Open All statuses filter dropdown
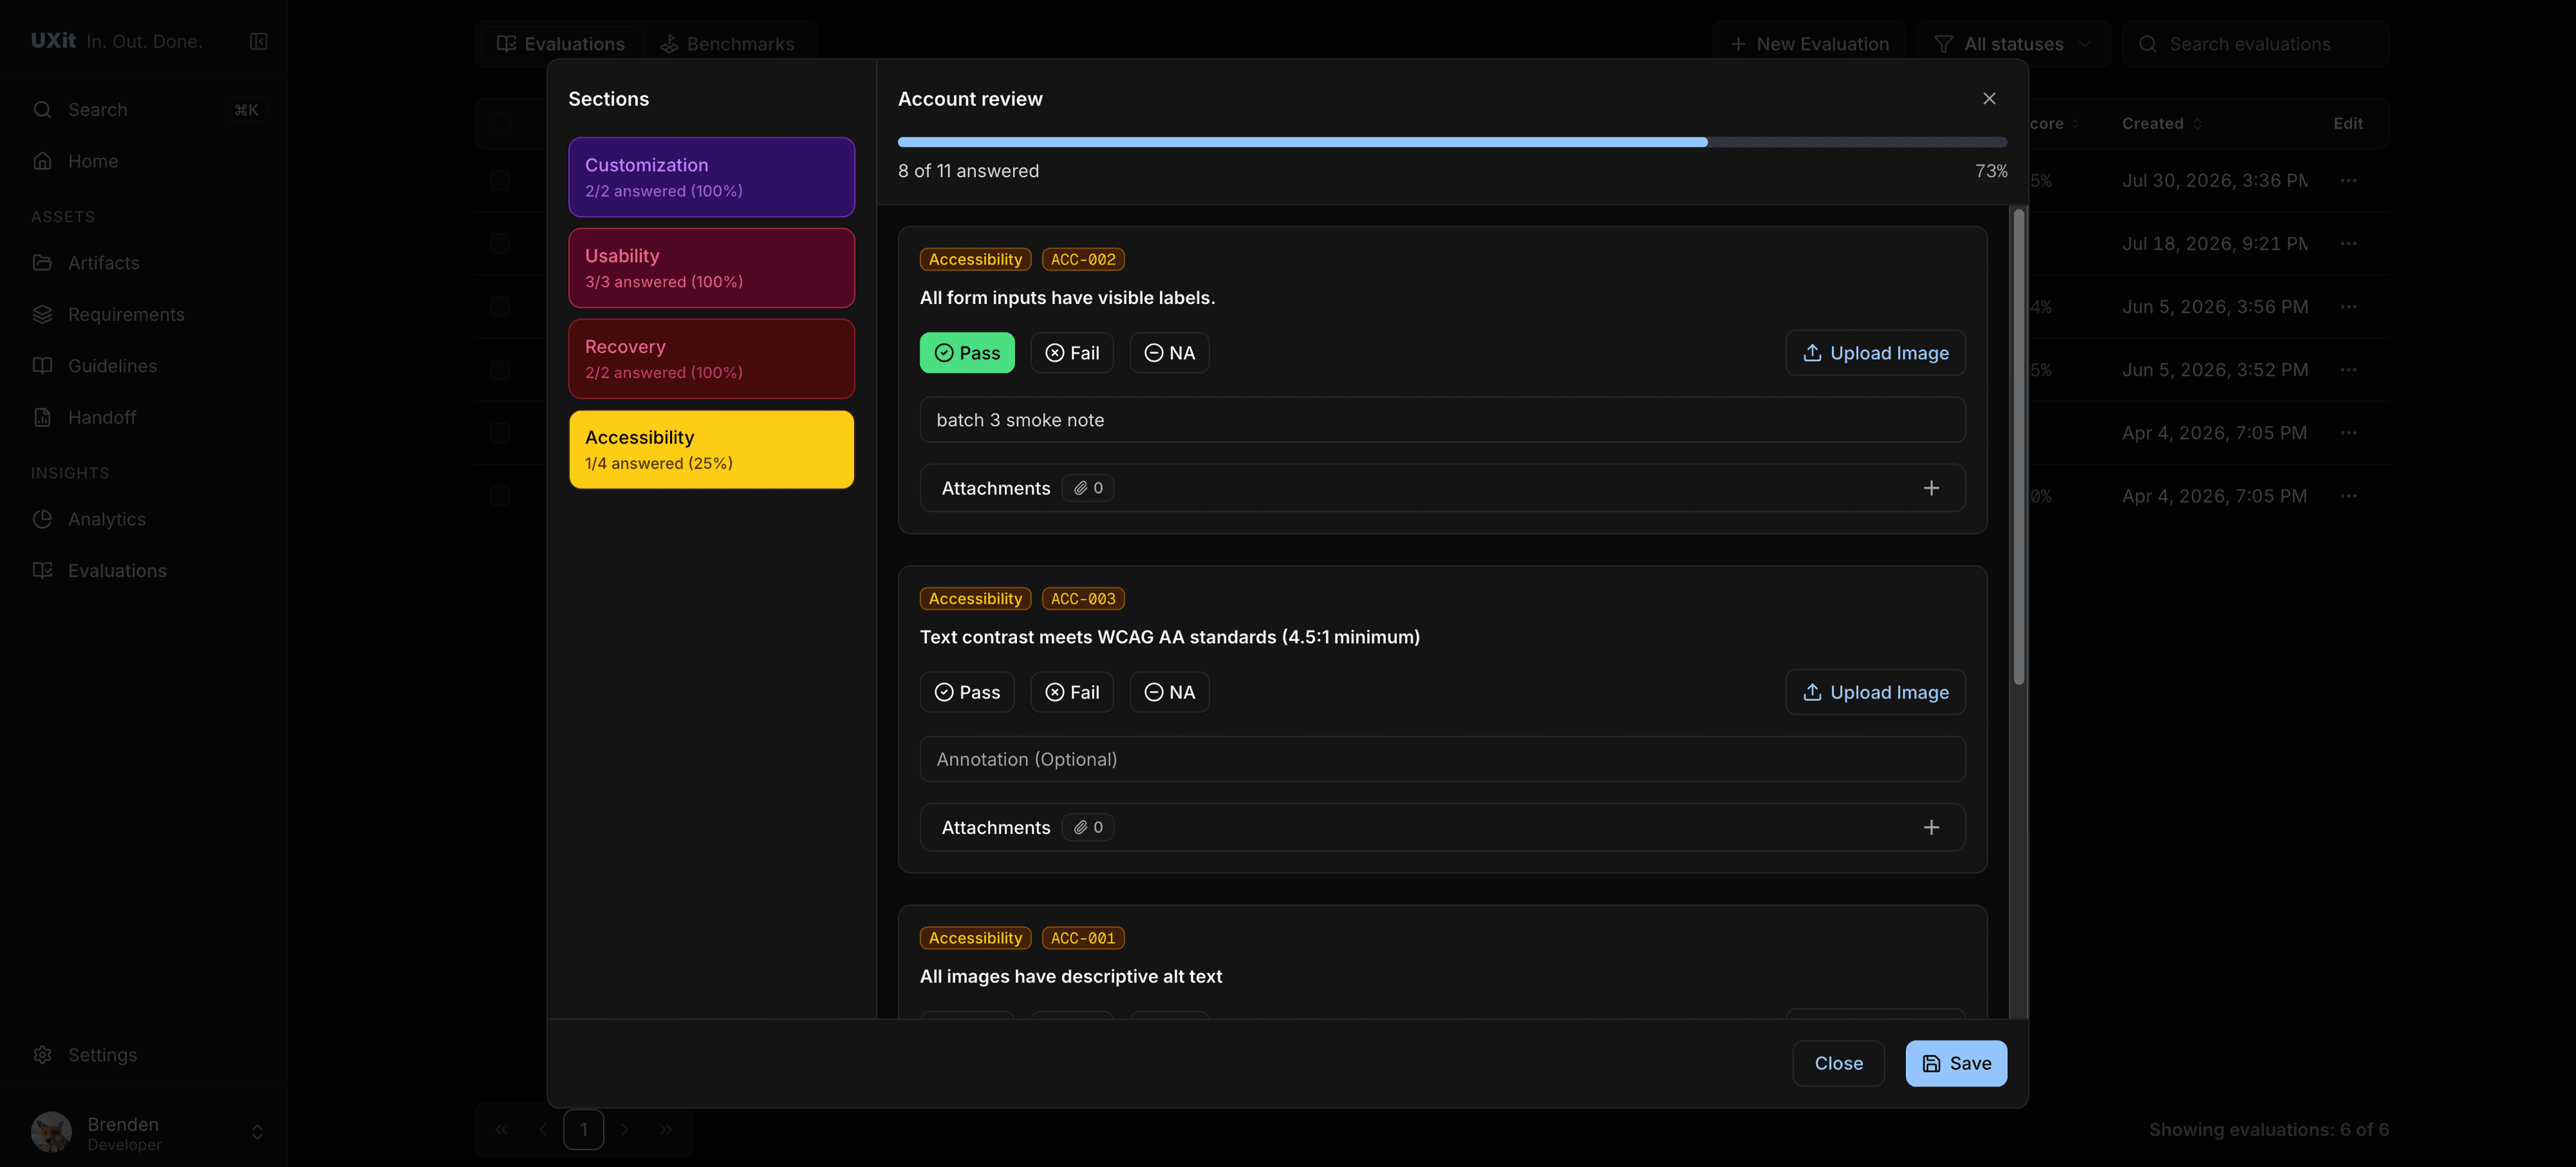This screenshot has width=2576, height=1167. [2013, 44]
